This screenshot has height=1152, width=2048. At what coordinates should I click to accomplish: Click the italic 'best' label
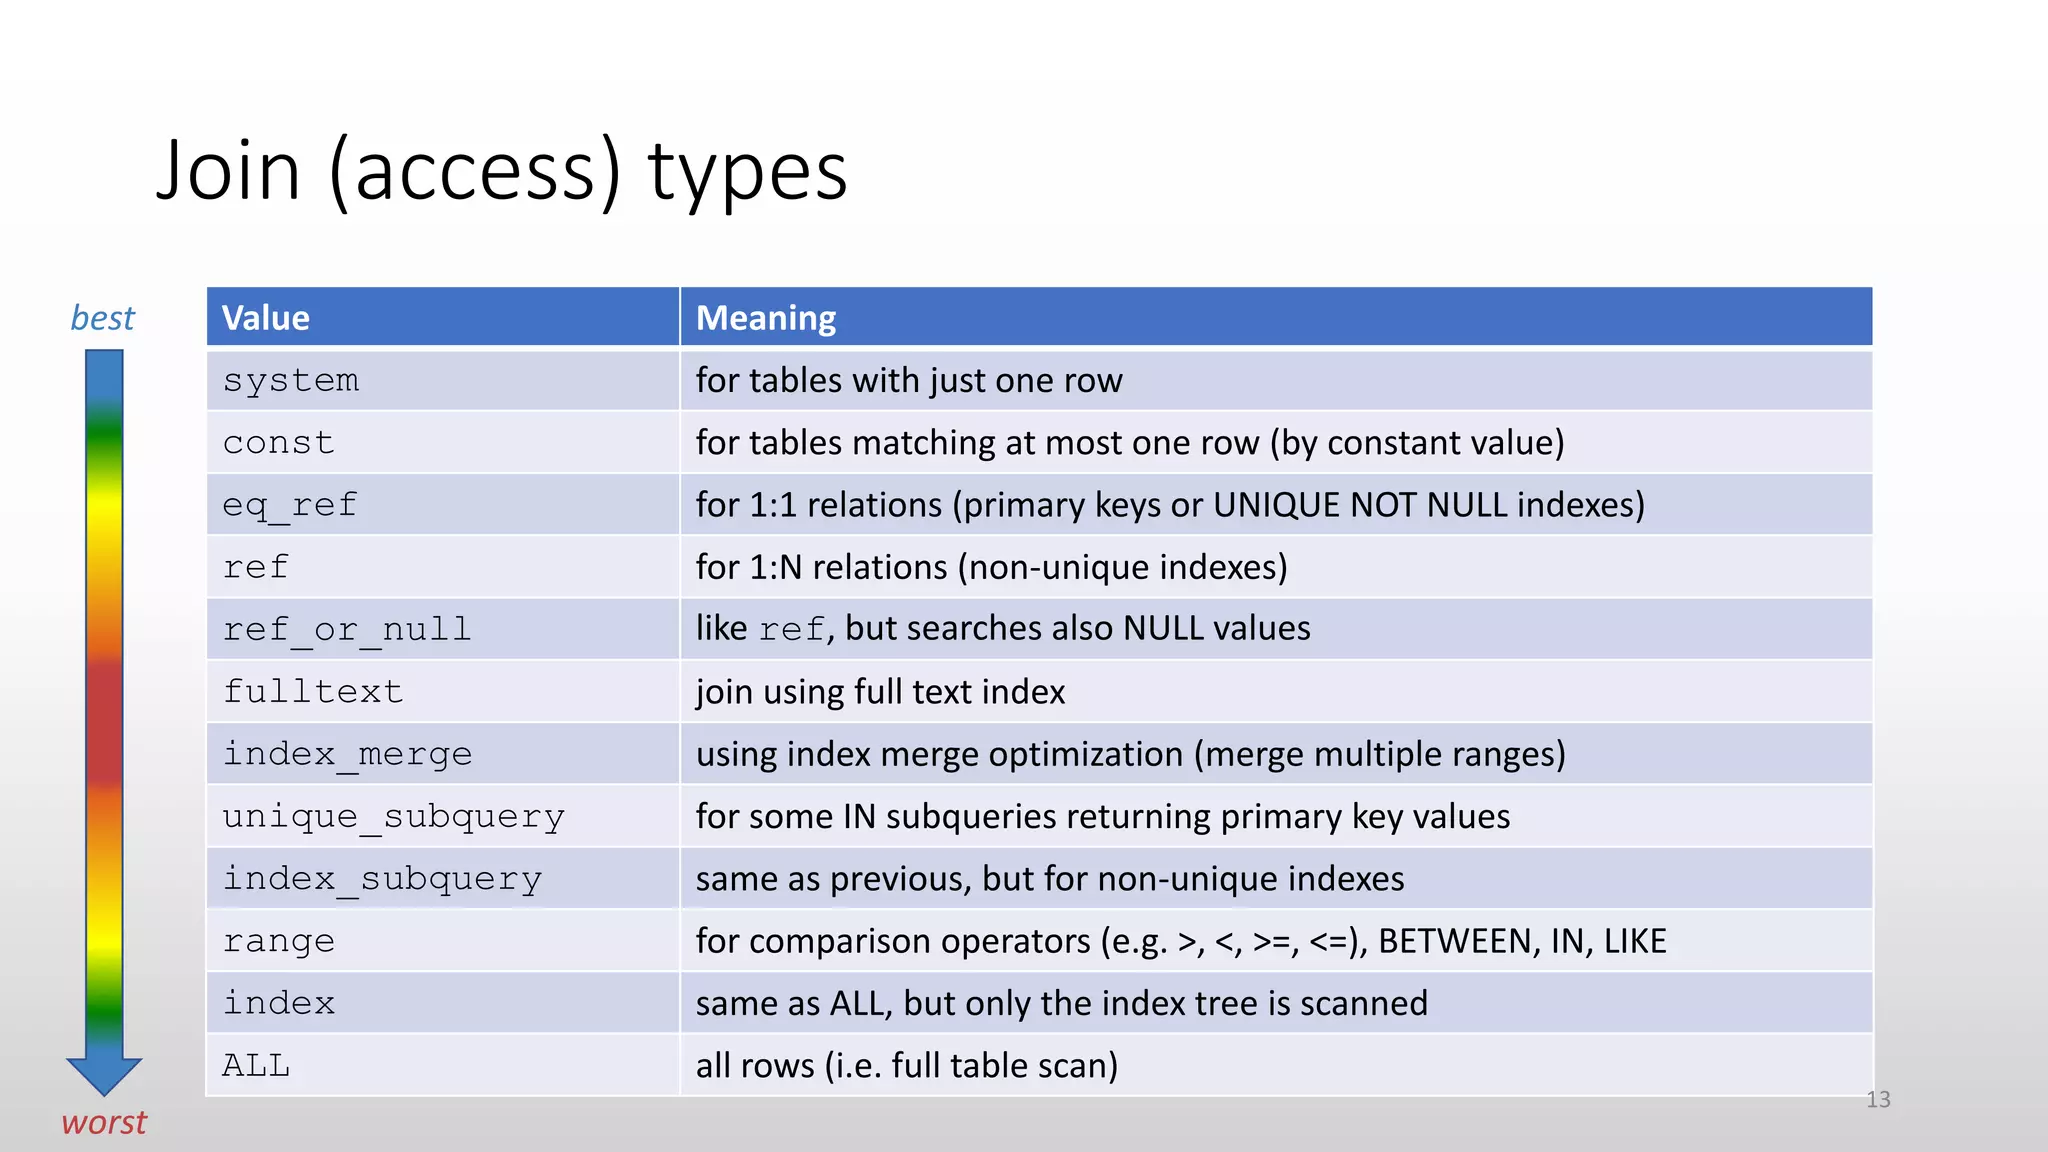(102, 318)
